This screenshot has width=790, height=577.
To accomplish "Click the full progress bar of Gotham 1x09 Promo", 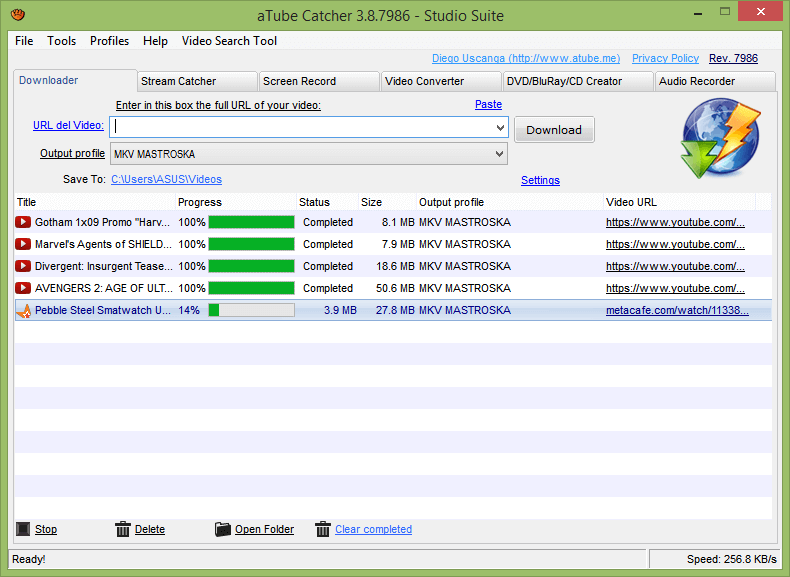I will click(251, 222).
